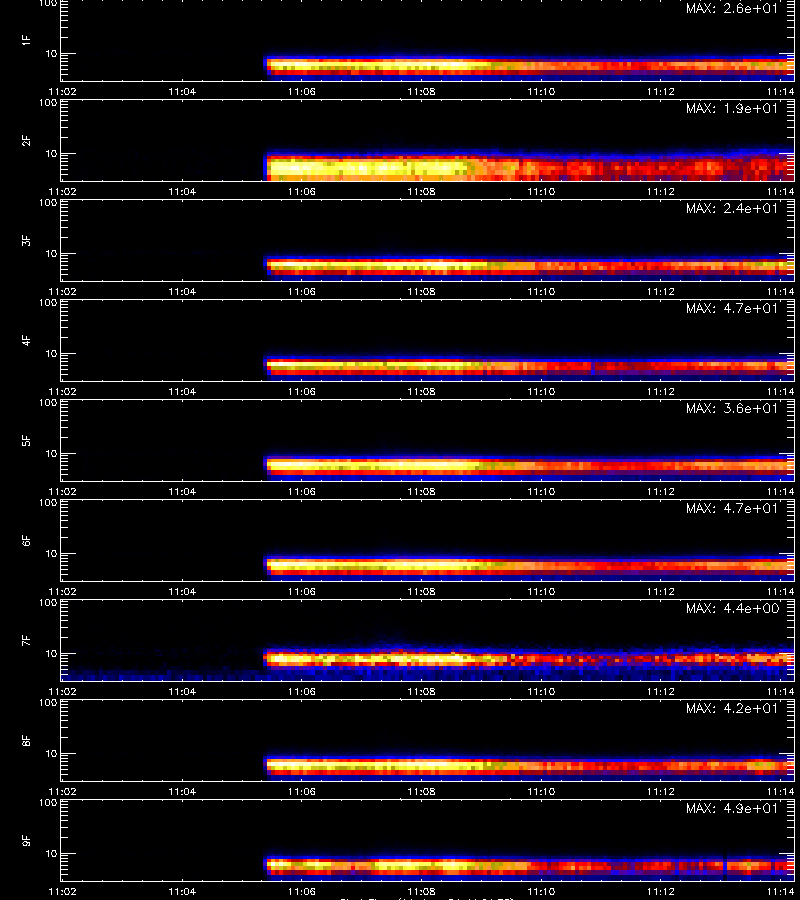The width and height of the screenshot is (800, 900).
Task: Click the spectrogram band in panel 8F
Action: point(529,767)
